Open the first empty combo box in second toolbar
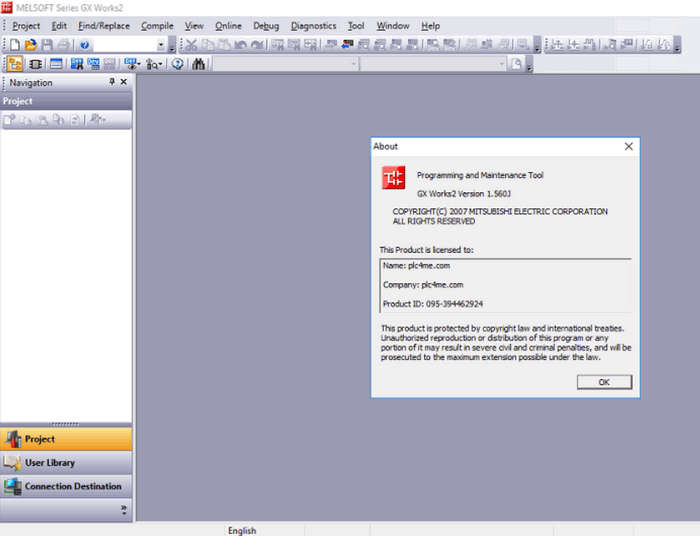Screen dimensions: 700x536 pyautogui.click(x=286, y=64)
